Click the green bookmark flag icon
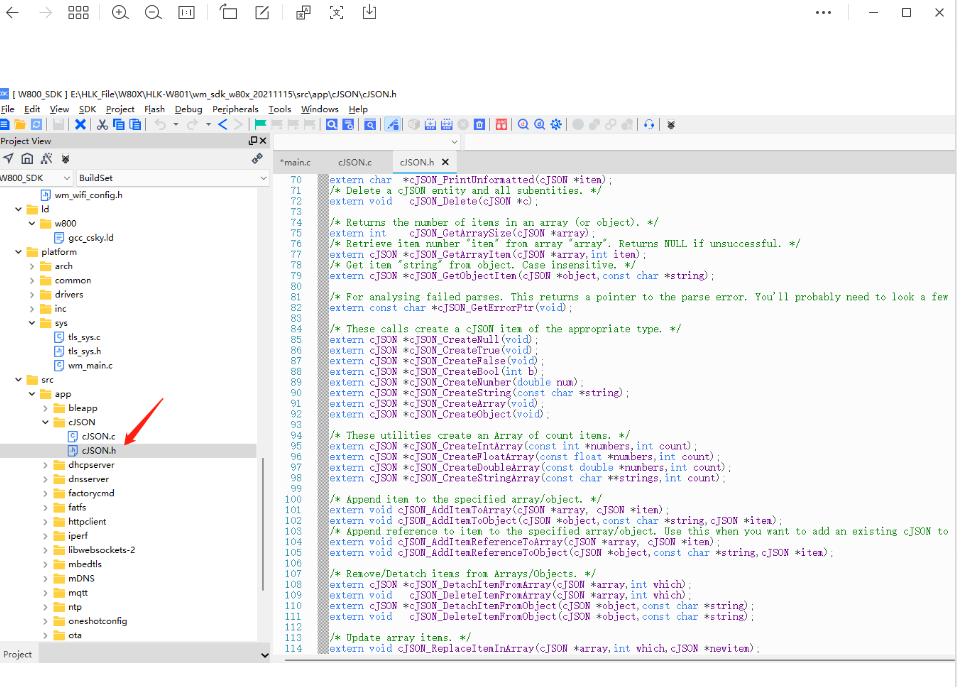Image resolution: width=957 pixels, height=687 pixels. click(261, 124)
